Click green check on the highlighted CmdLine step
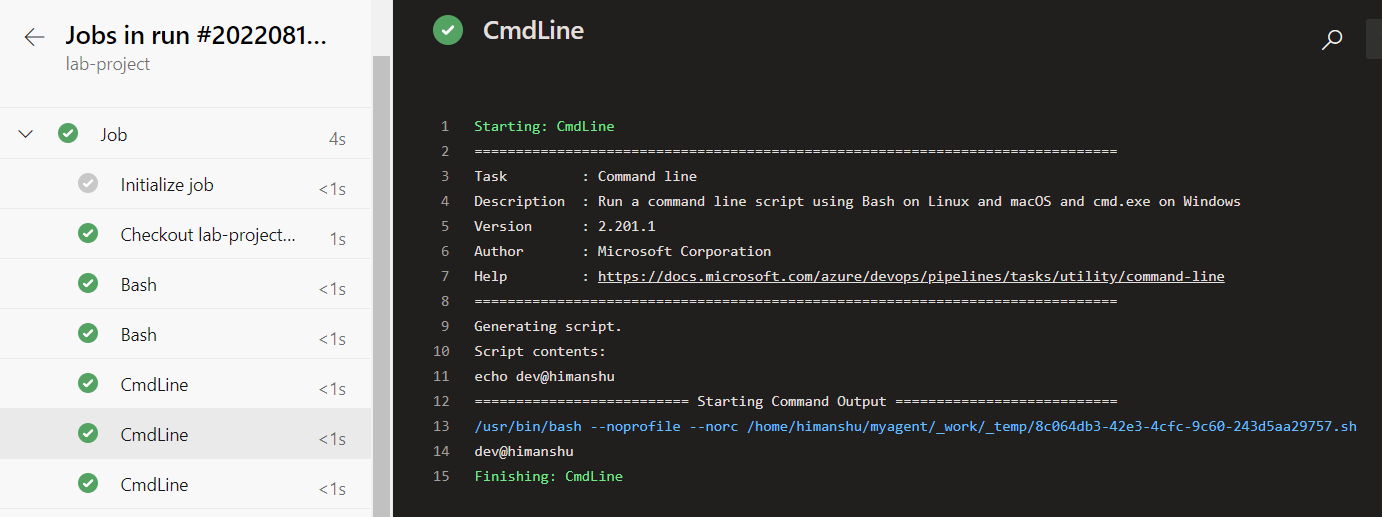The width and height of the screenshot is (1382, 517). point(88,433)
